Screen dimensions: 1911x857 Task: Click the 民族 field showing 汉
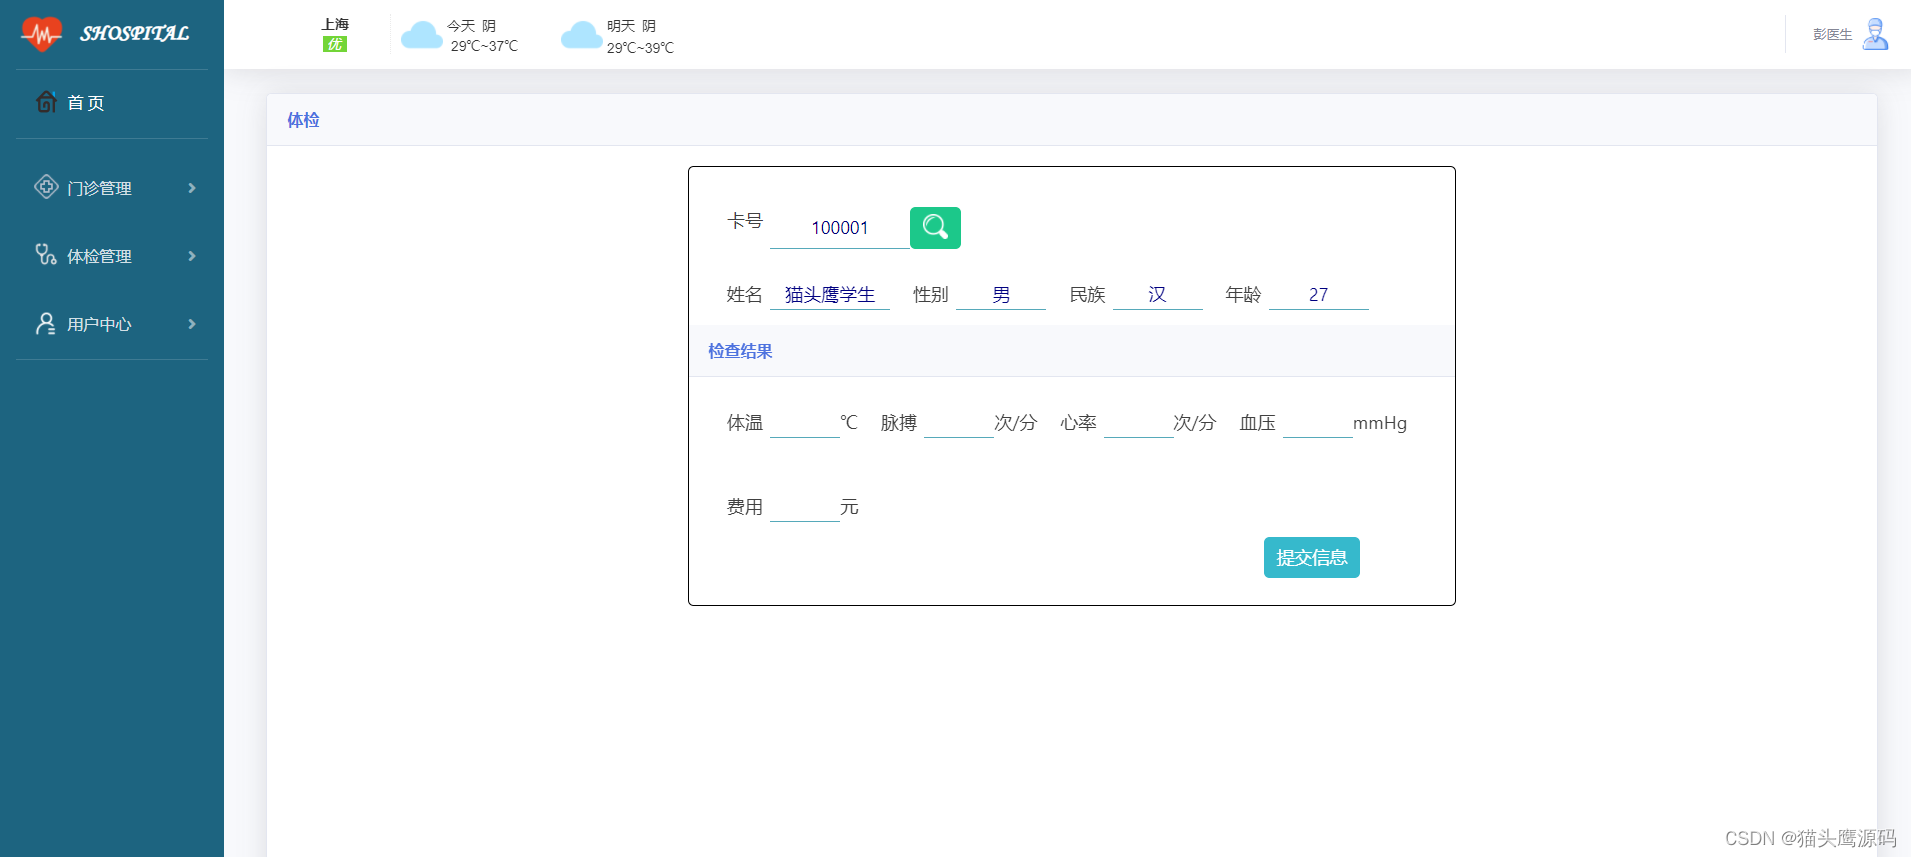1158,295
